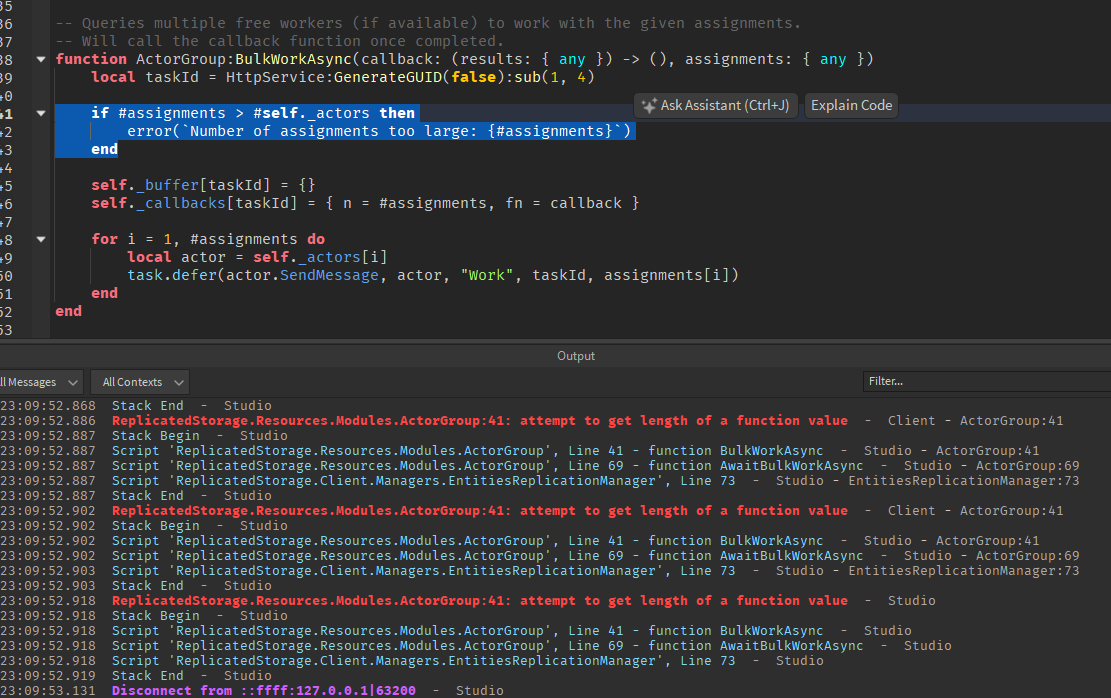Click the 'local taskId = HttpService:GenerateGUID' line
Viewport: 1111px width, 698px height.
tap(343, 77)
